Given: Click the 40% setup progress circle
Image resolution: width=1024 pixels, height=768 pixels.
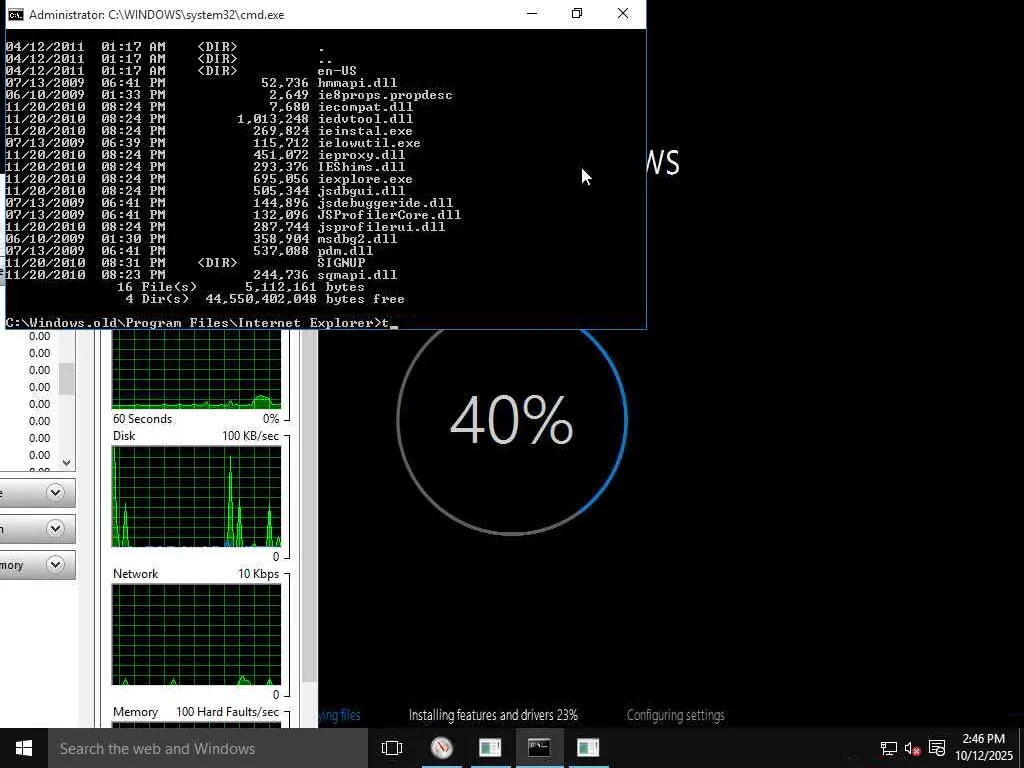Looking at the screenshot, I should 512,420.
